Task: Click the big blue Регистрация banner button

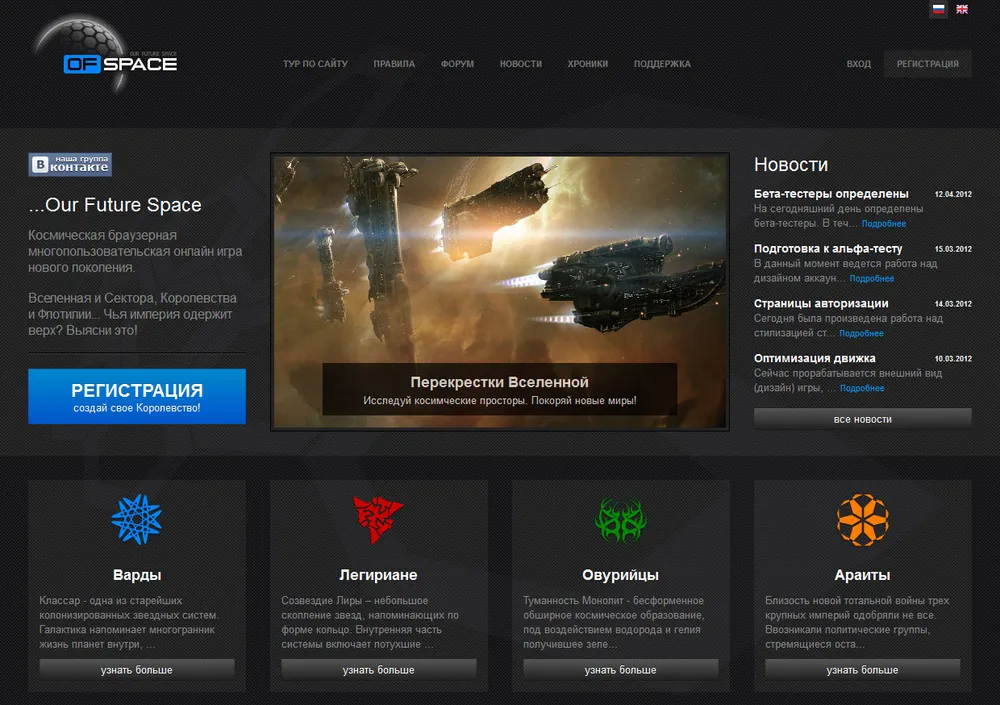Action: coord(137,396)
